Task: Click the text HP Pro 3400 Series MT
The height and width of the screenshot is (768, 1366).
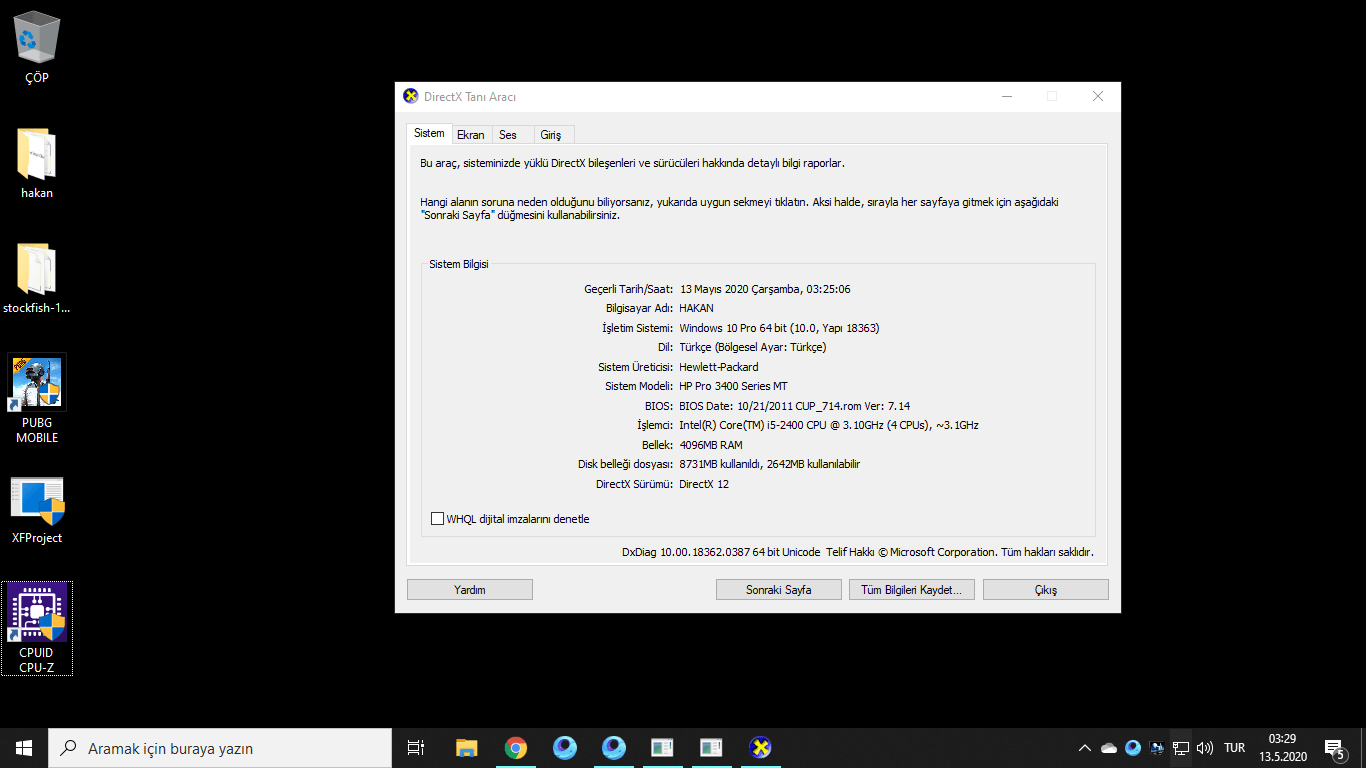Action: click(734, 386)
